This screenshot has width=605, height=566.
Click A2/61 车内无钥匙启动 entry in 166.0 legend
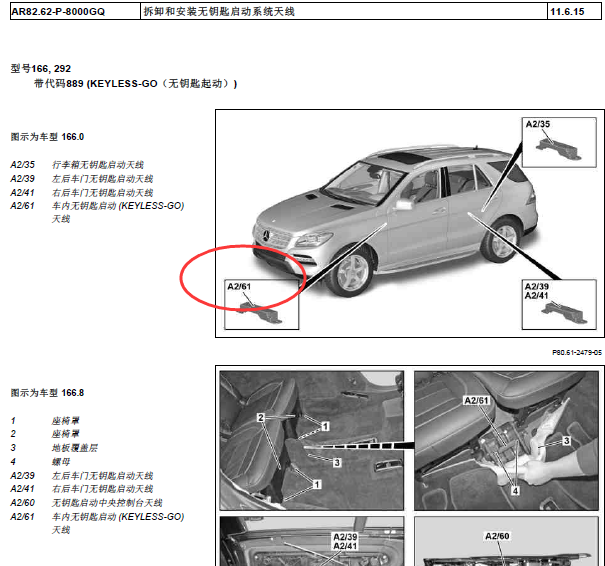point(97,212)
